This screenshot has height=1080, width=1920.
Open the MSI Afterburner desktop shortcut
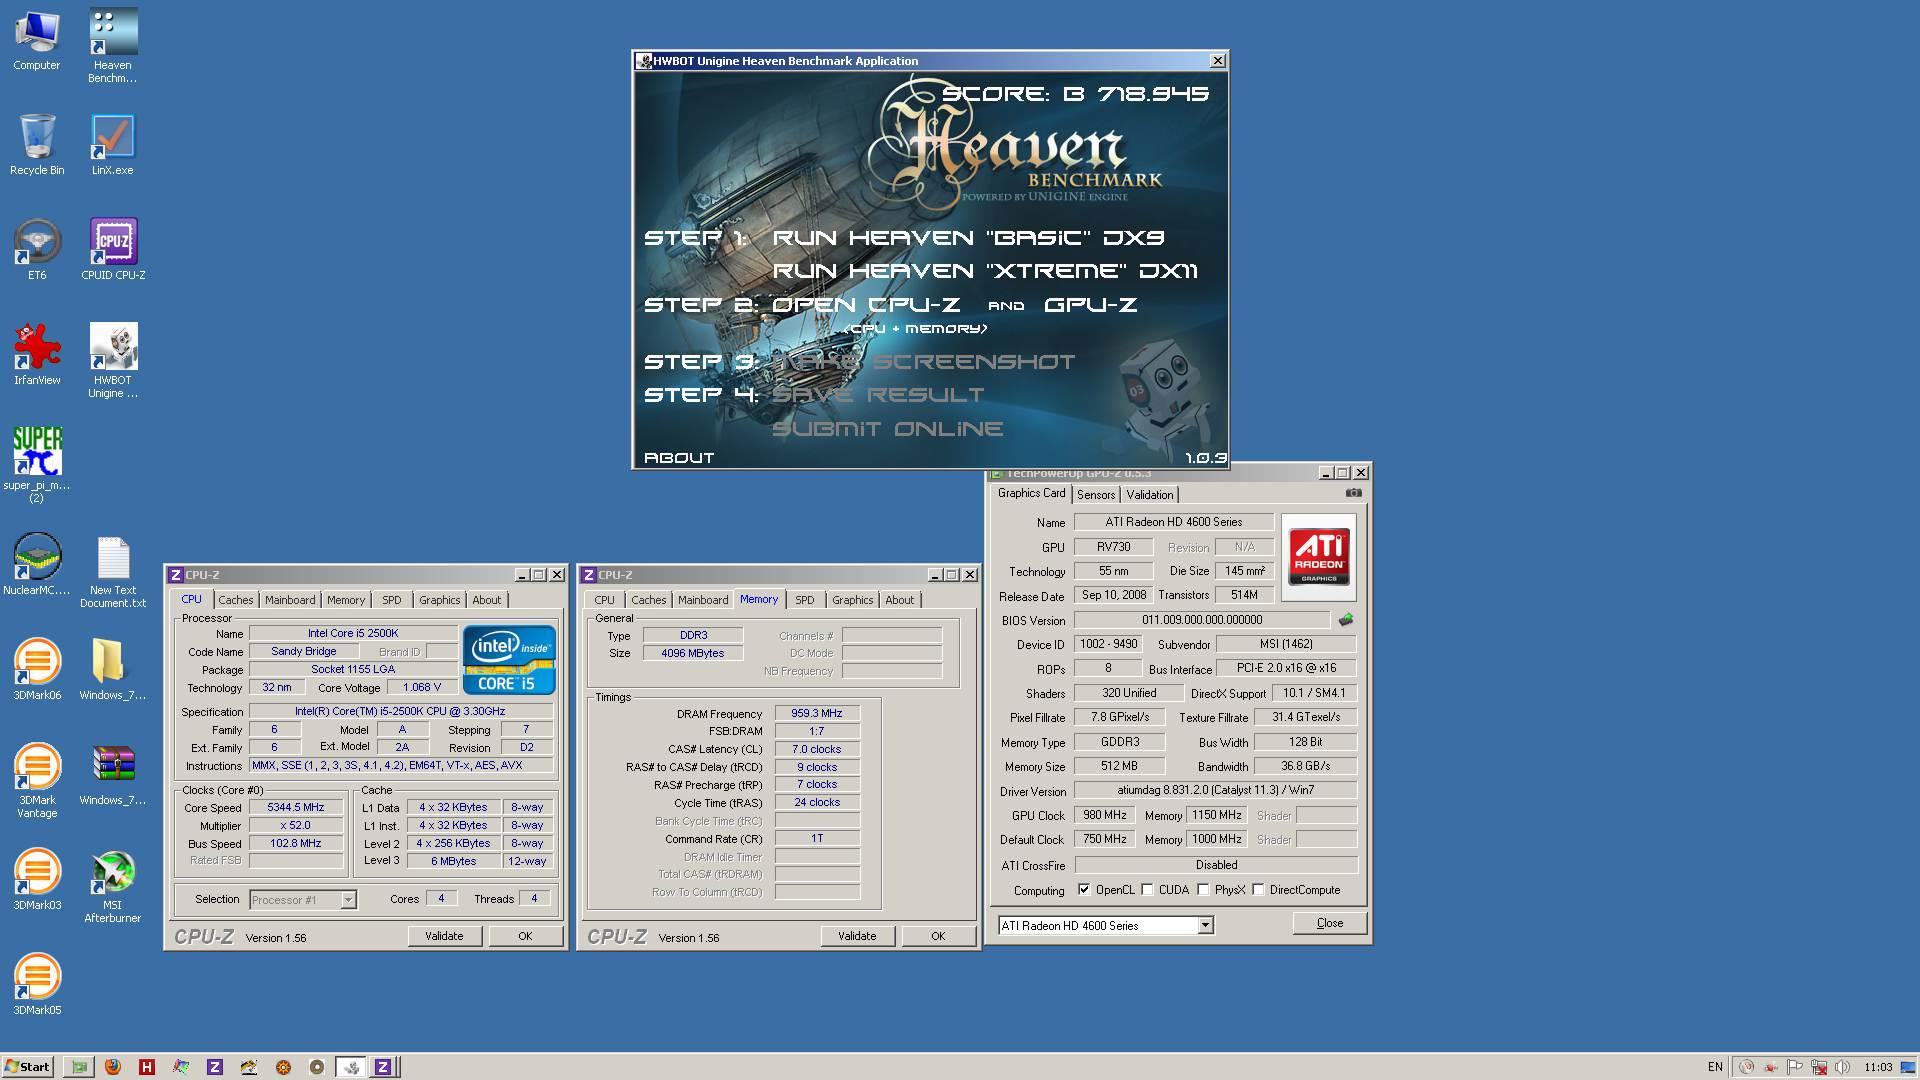pyautogui.click(x=113, y=886)
